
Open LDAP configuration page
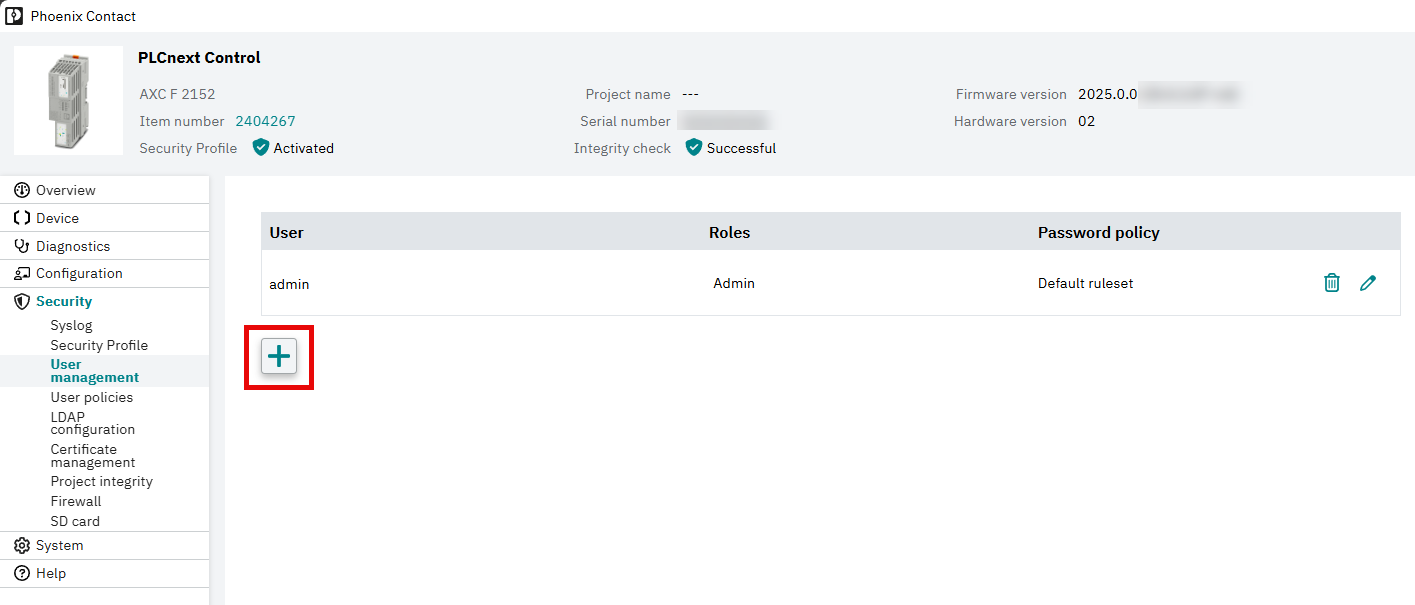click(93, 423)
